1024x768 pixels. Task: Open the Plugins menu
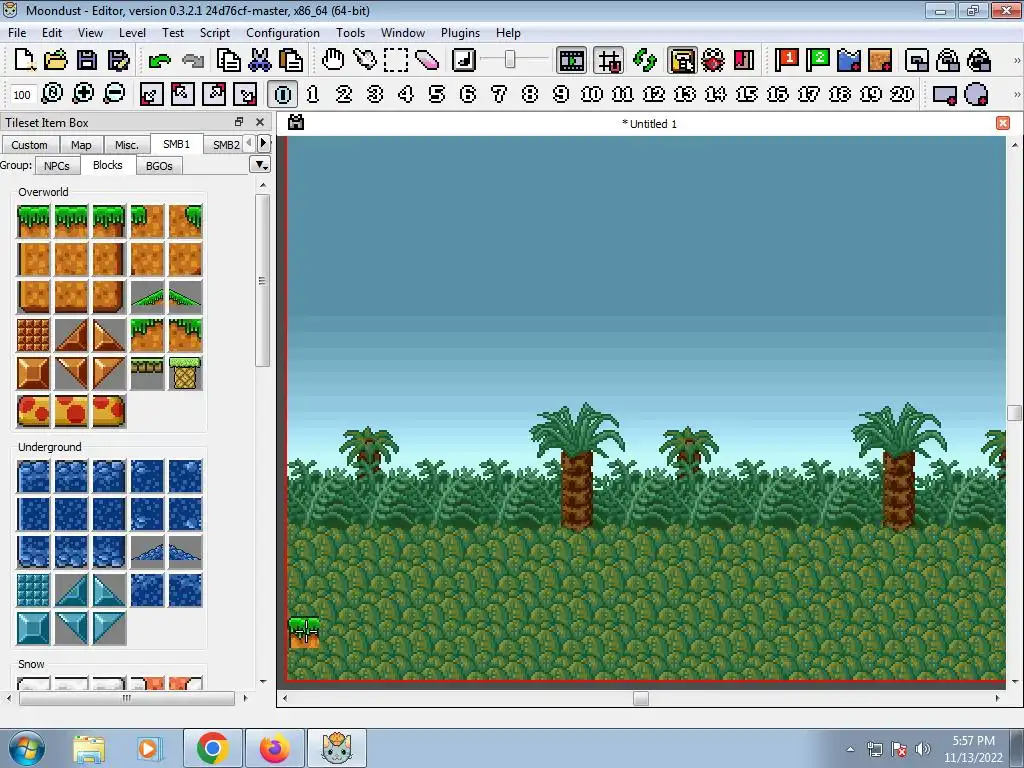460,33
